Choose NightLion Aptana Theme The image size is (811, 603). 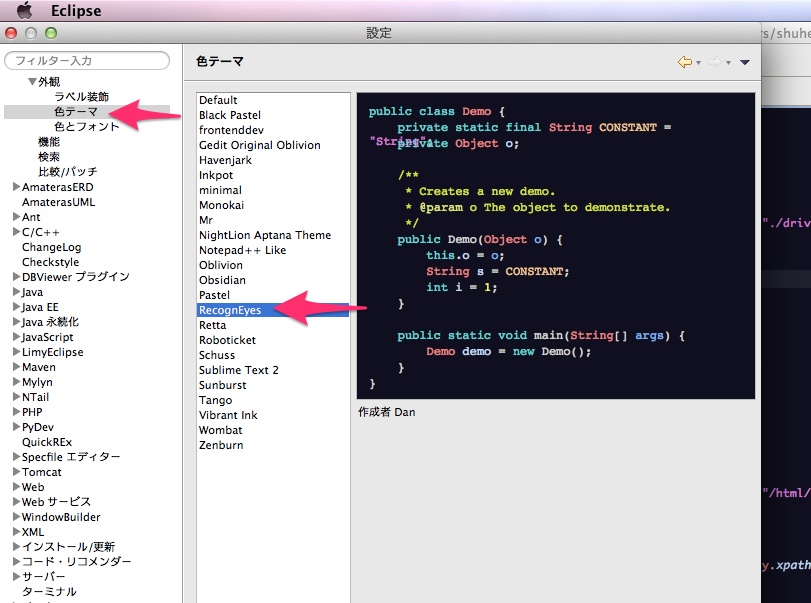265,235
